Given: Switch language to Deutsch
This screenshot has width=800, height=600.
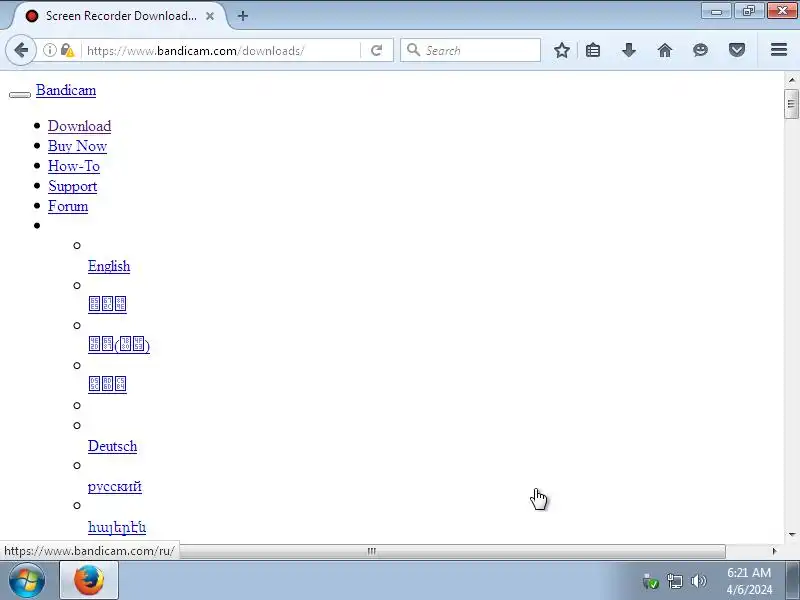Looking at the screenshot, I should coord(112,446).
